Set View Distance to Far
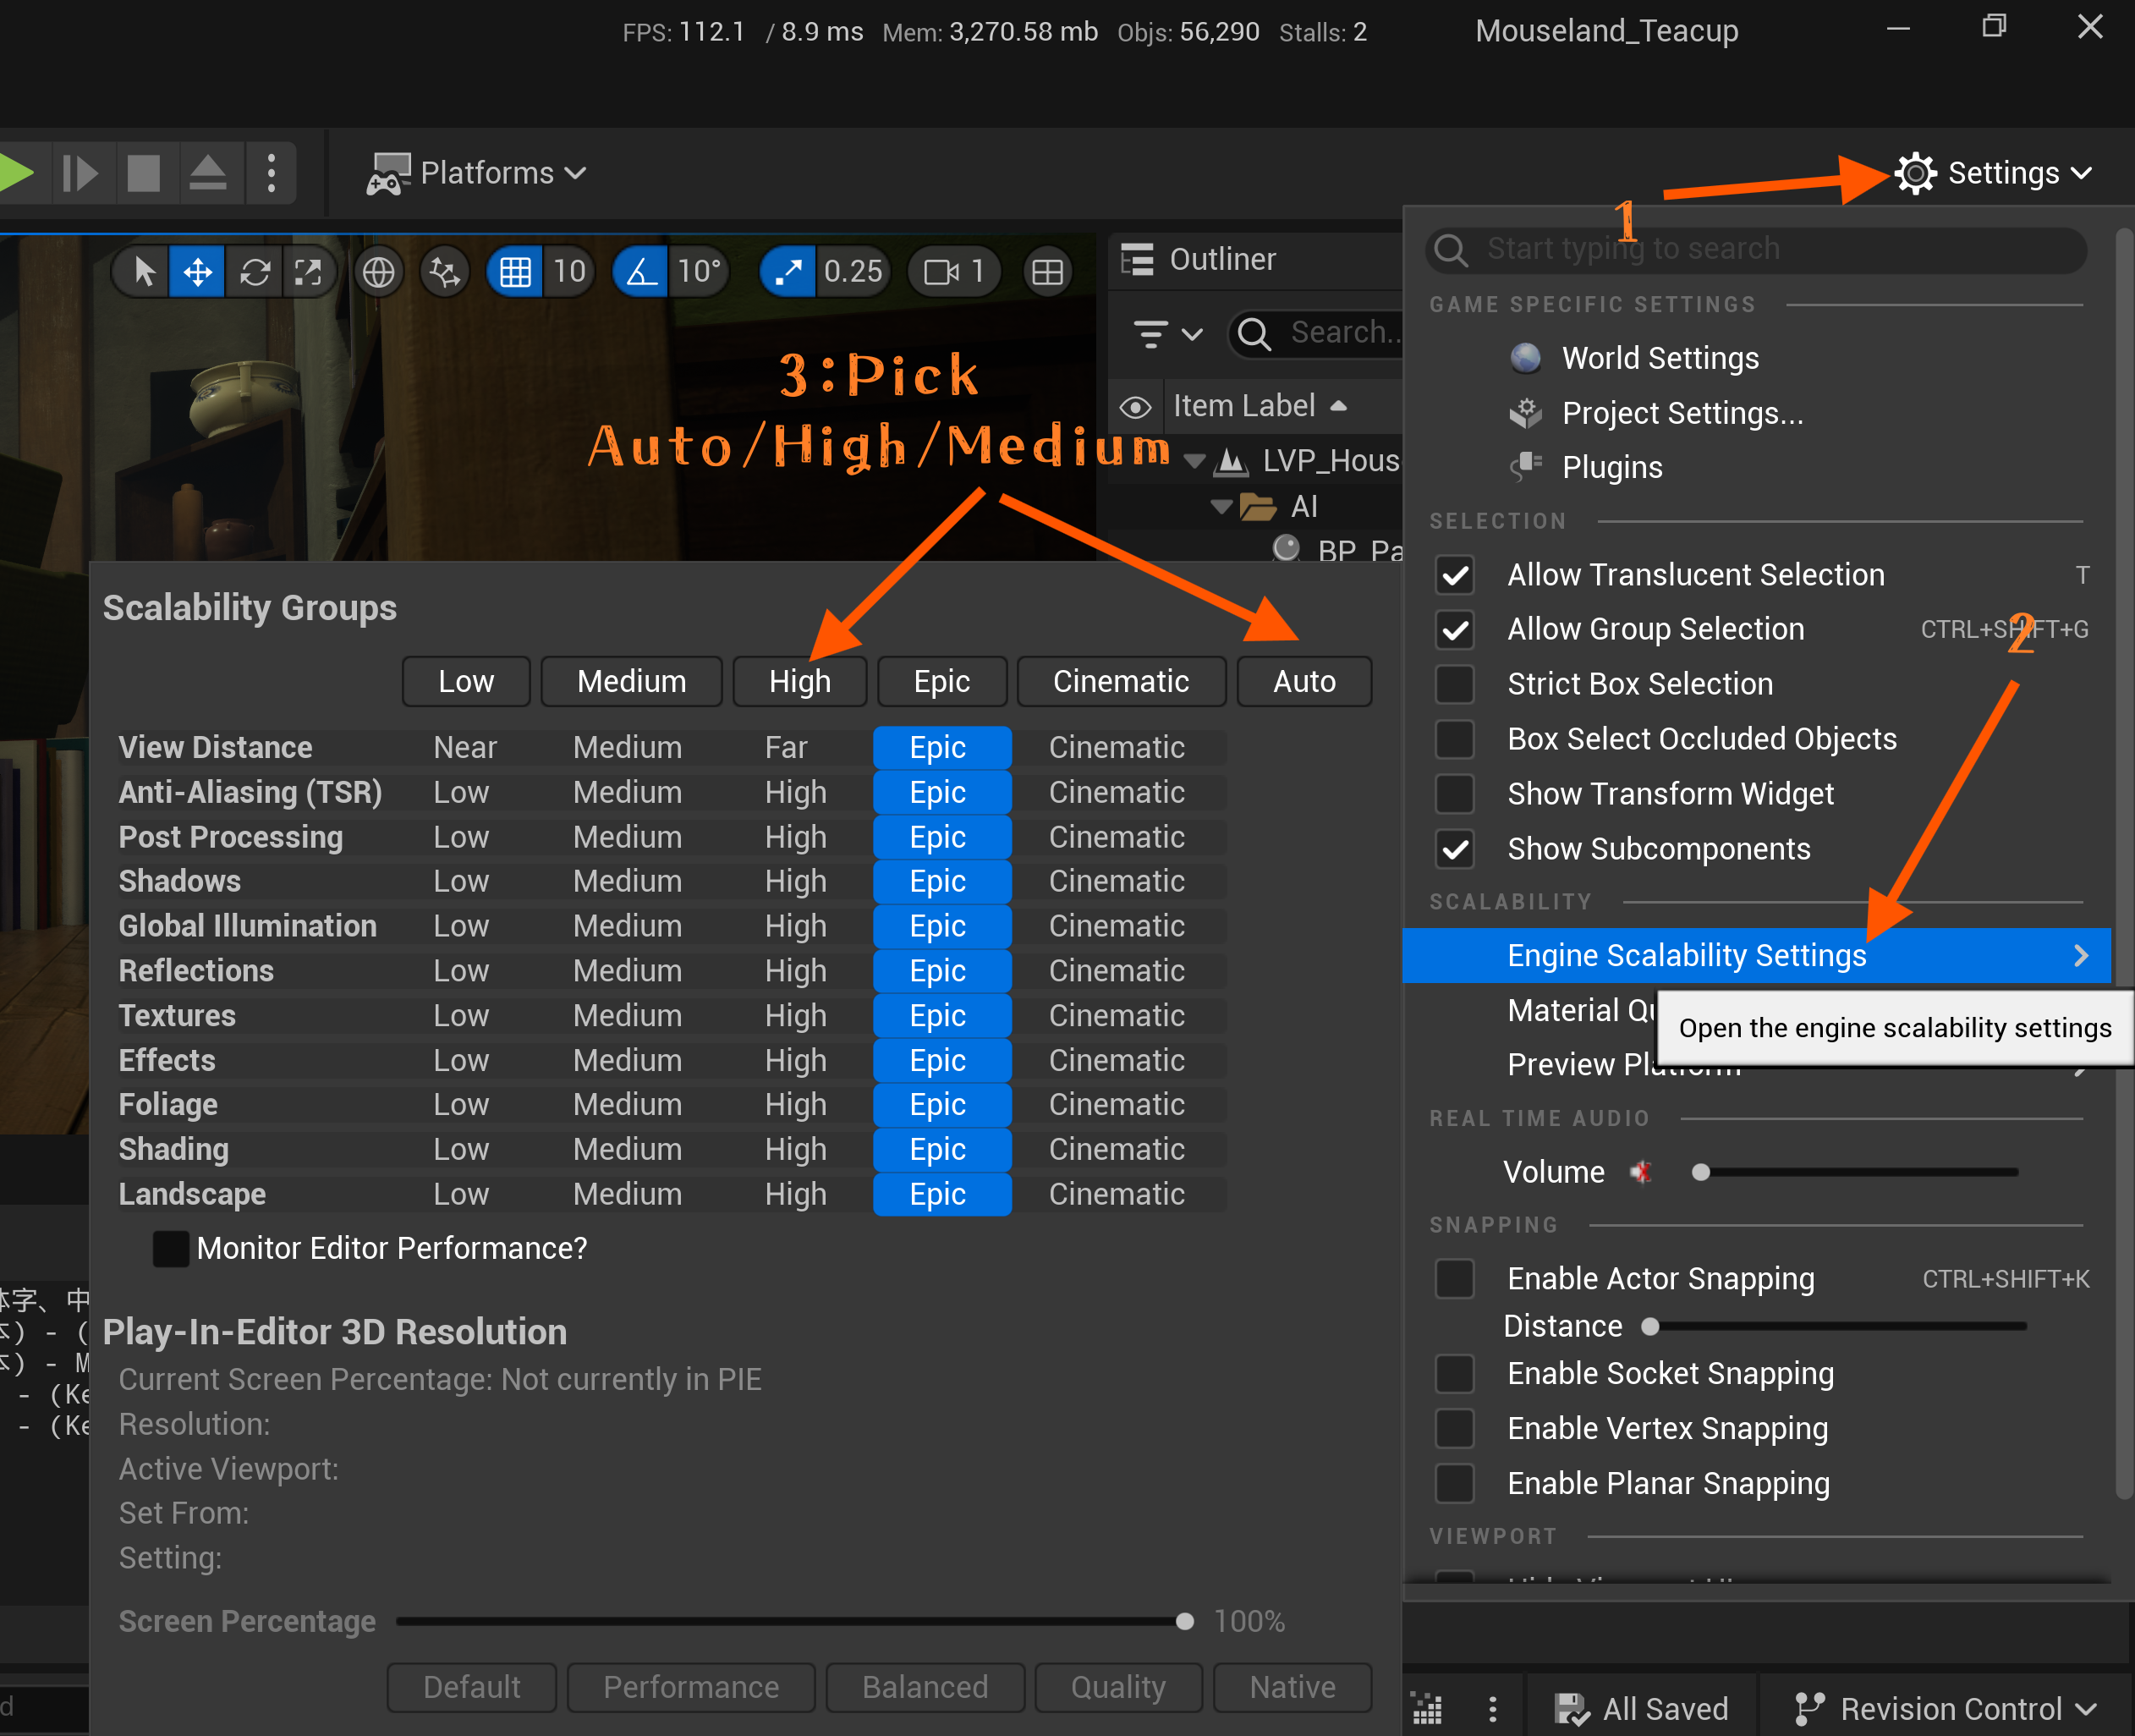Viewport: 2135px width, 1736px height. coord(786,748)
